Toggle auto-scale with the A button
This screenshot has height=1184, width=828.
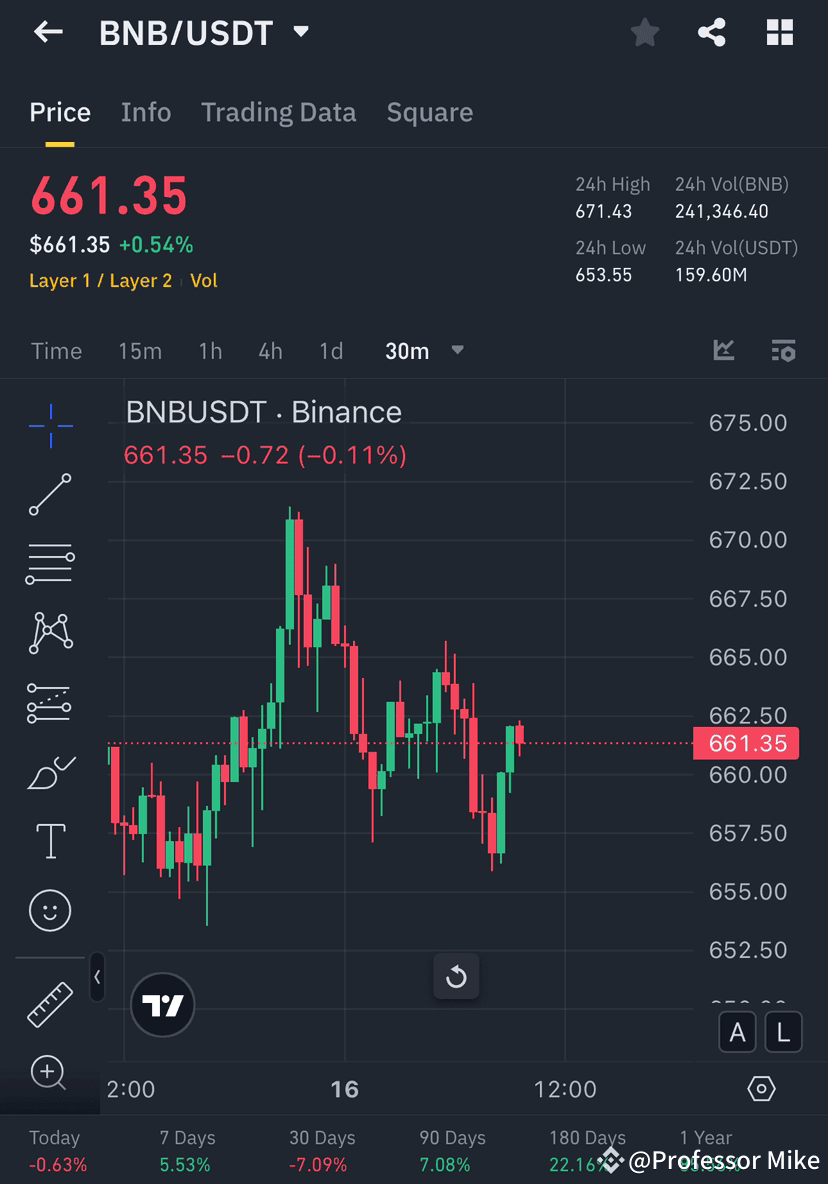tap(738, 1031)
